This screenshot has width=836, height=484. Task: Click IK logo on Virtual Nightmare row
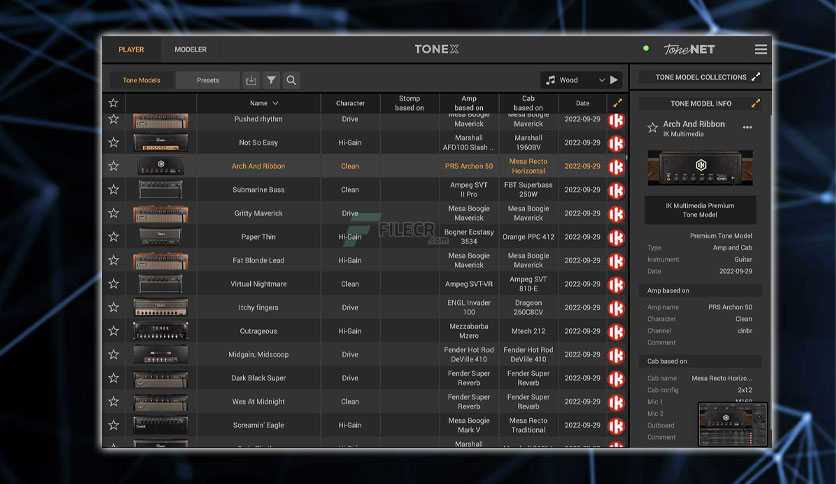[616, 285]
